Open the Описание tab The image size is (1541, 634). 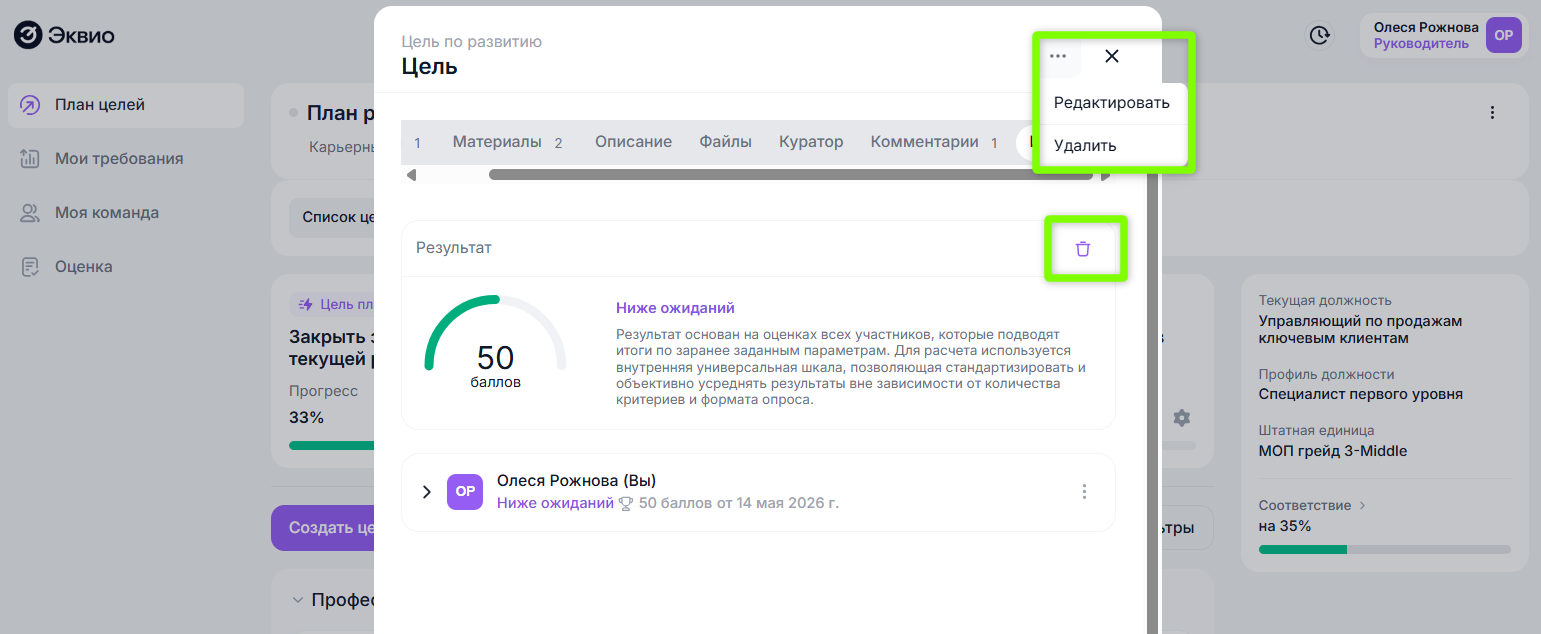(633, 142)
